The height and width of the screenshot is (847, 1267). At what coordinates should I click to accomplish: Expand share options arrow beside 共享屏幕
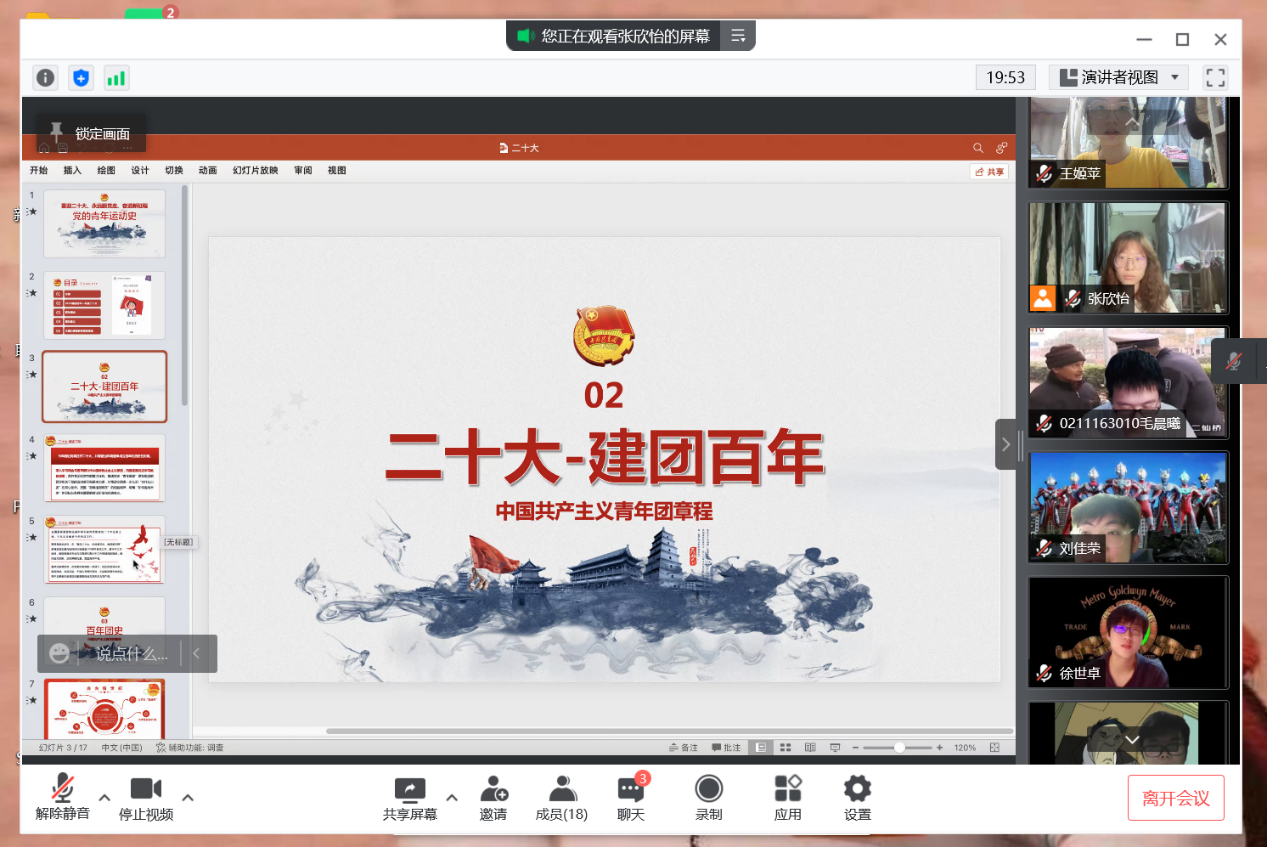point(452,798)
